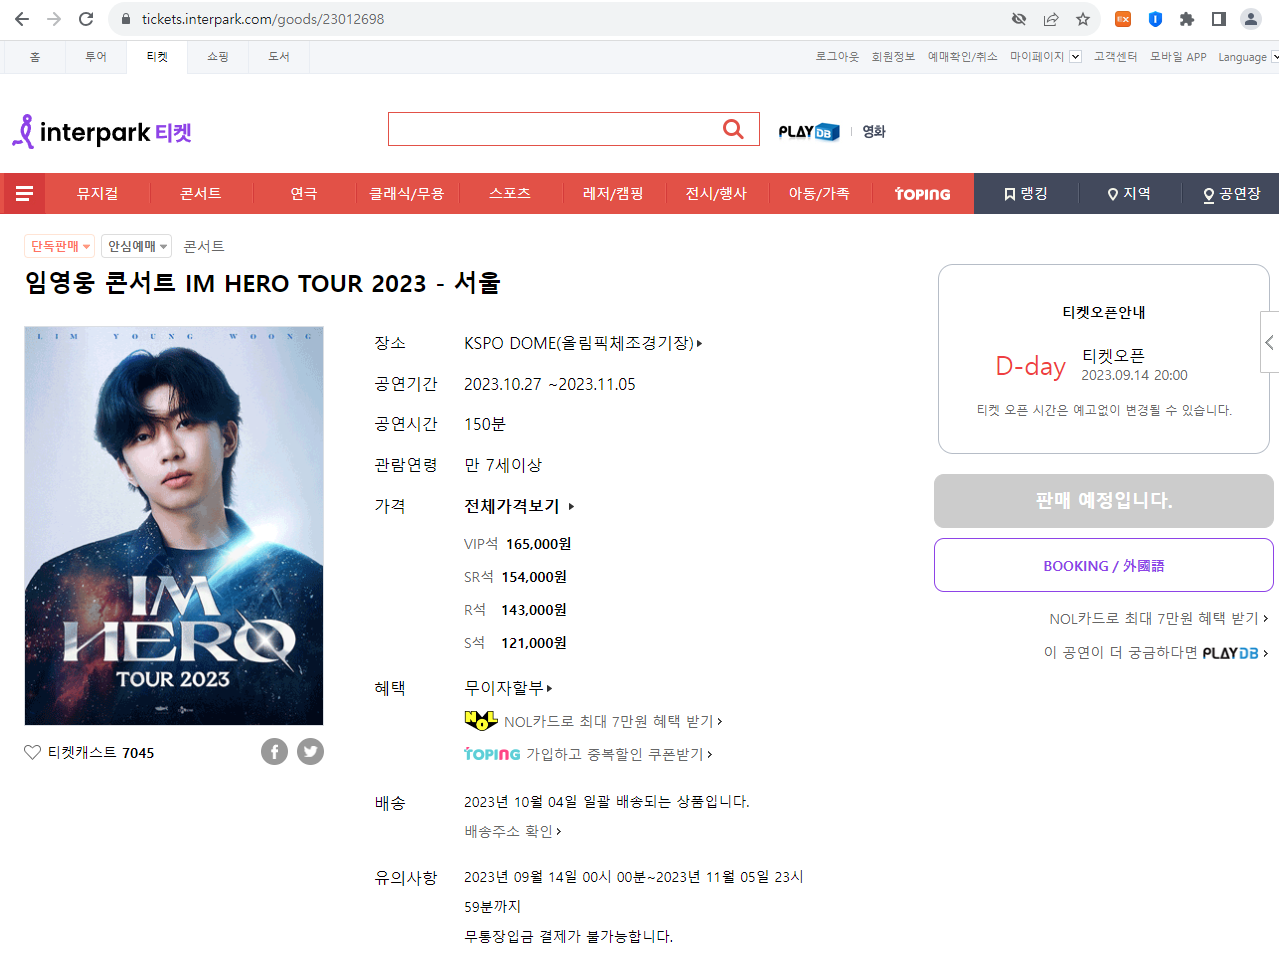1279x964 pixels.
Task: Open the 고객센터 link
Action: tap(1115, 57)
